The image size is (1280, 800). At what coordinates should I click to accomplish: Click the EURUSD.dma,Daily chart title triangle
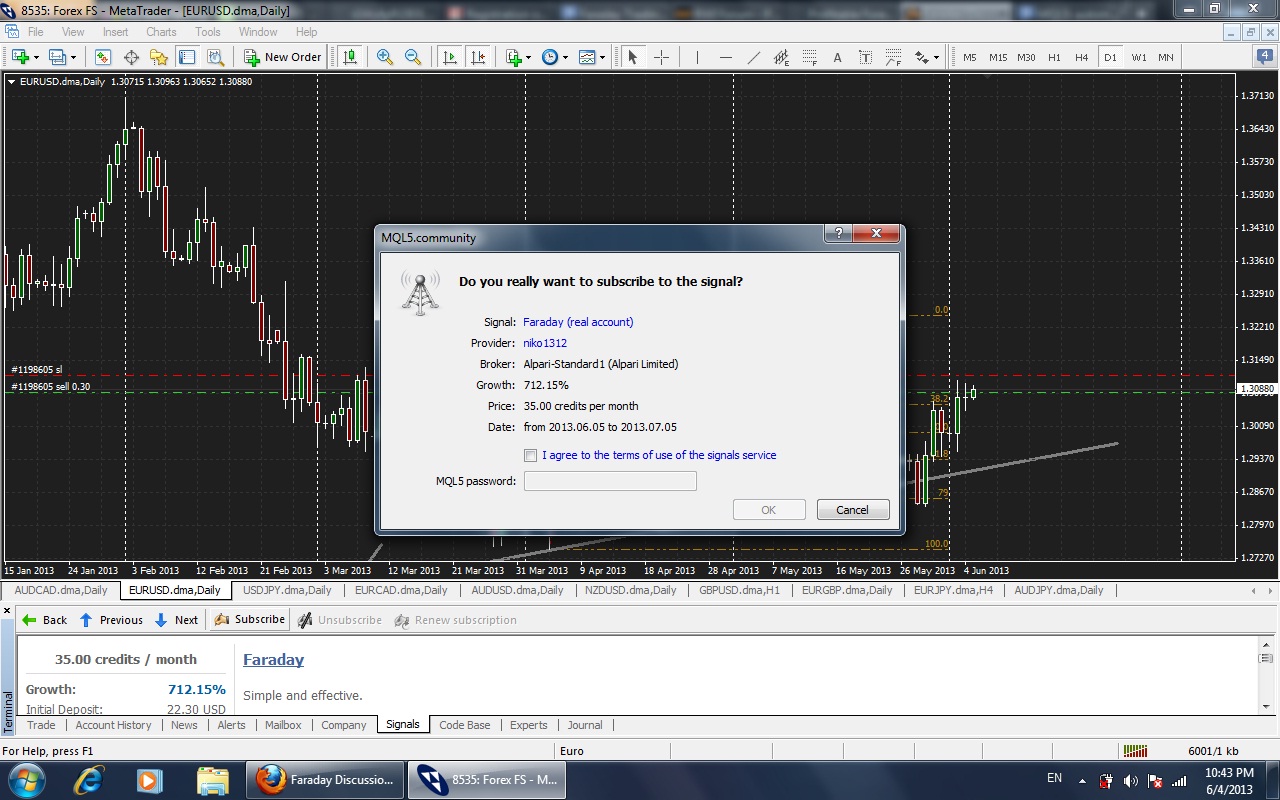(x=11, y=82)
